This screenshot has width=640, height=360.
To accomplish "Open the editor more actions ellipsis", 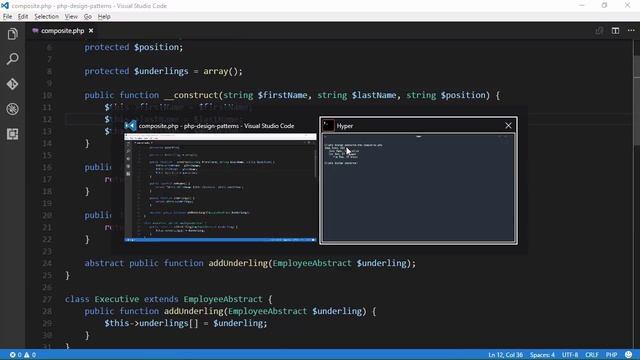I will [631, 31].
